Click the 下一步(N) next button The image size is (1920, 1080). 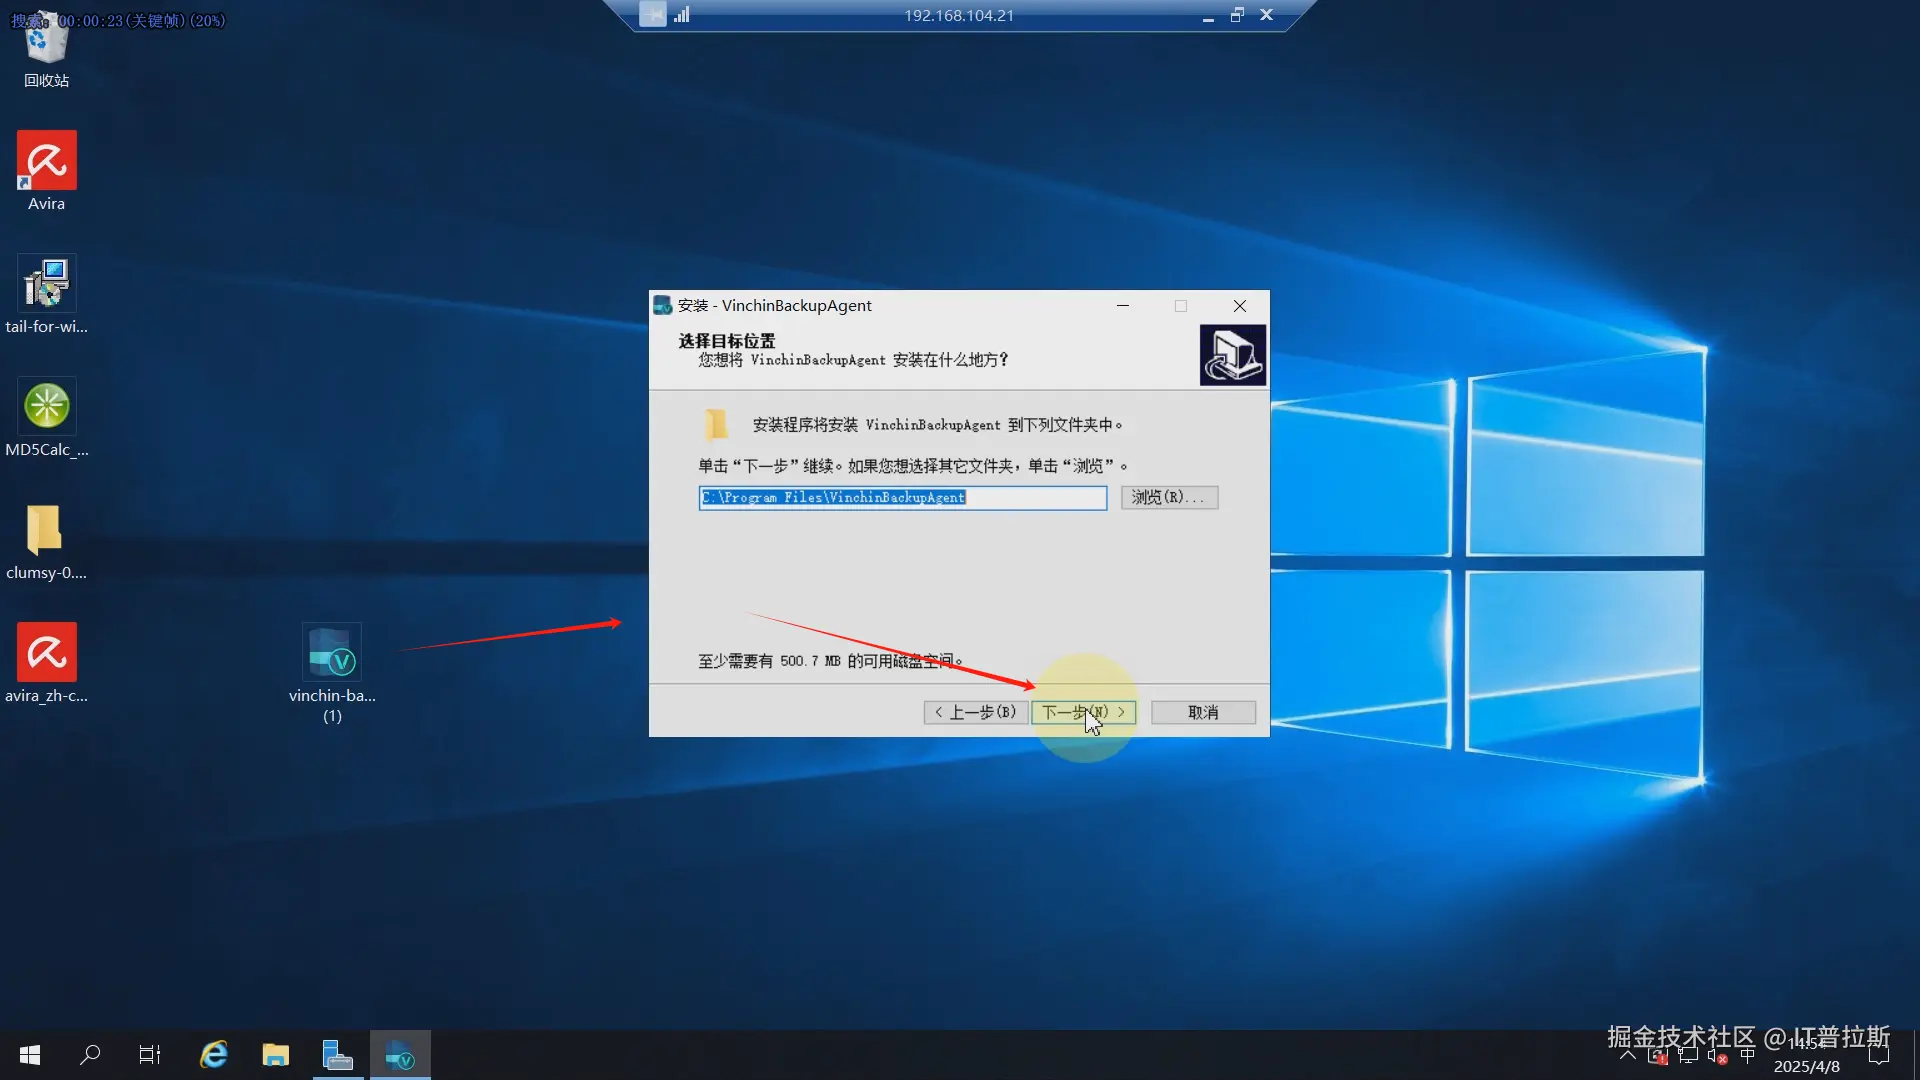[x=1083, y=712]
